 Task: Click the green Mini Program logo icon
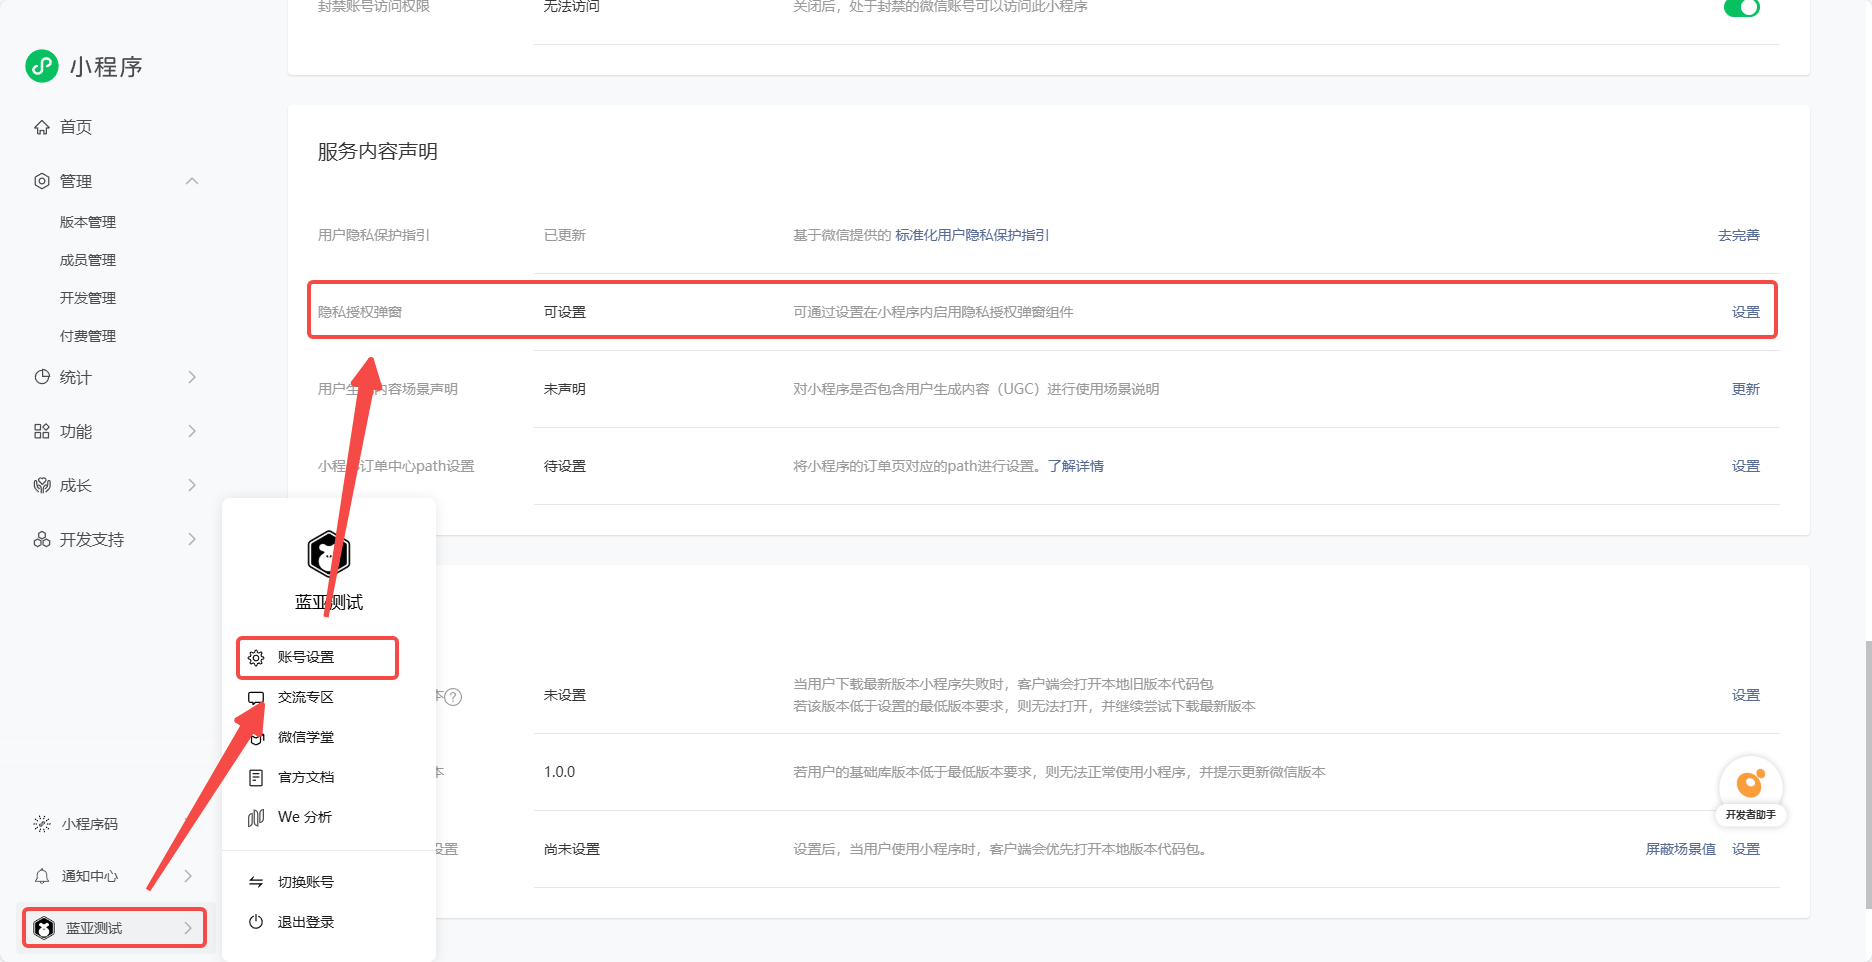coord(42,66)
